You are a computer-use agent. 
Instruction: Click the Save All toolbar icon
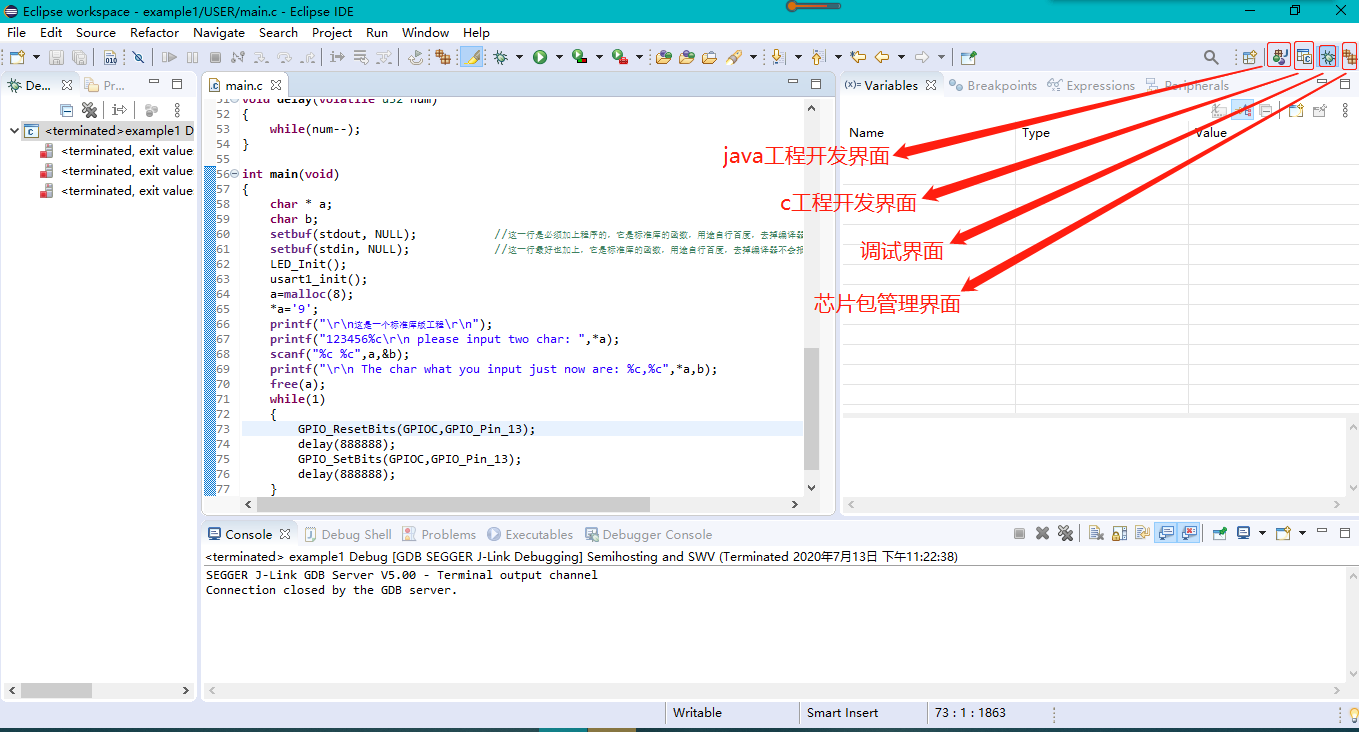[79, 57]
